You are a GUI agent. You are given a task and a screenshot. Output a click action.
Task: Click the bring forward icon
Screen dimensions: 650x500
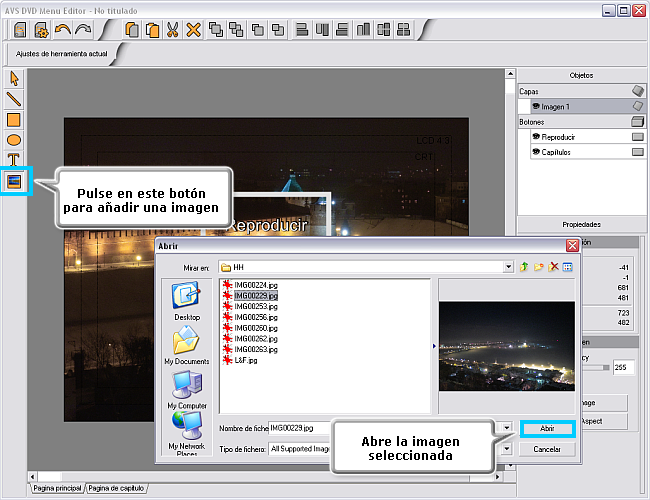click(258, 30)
